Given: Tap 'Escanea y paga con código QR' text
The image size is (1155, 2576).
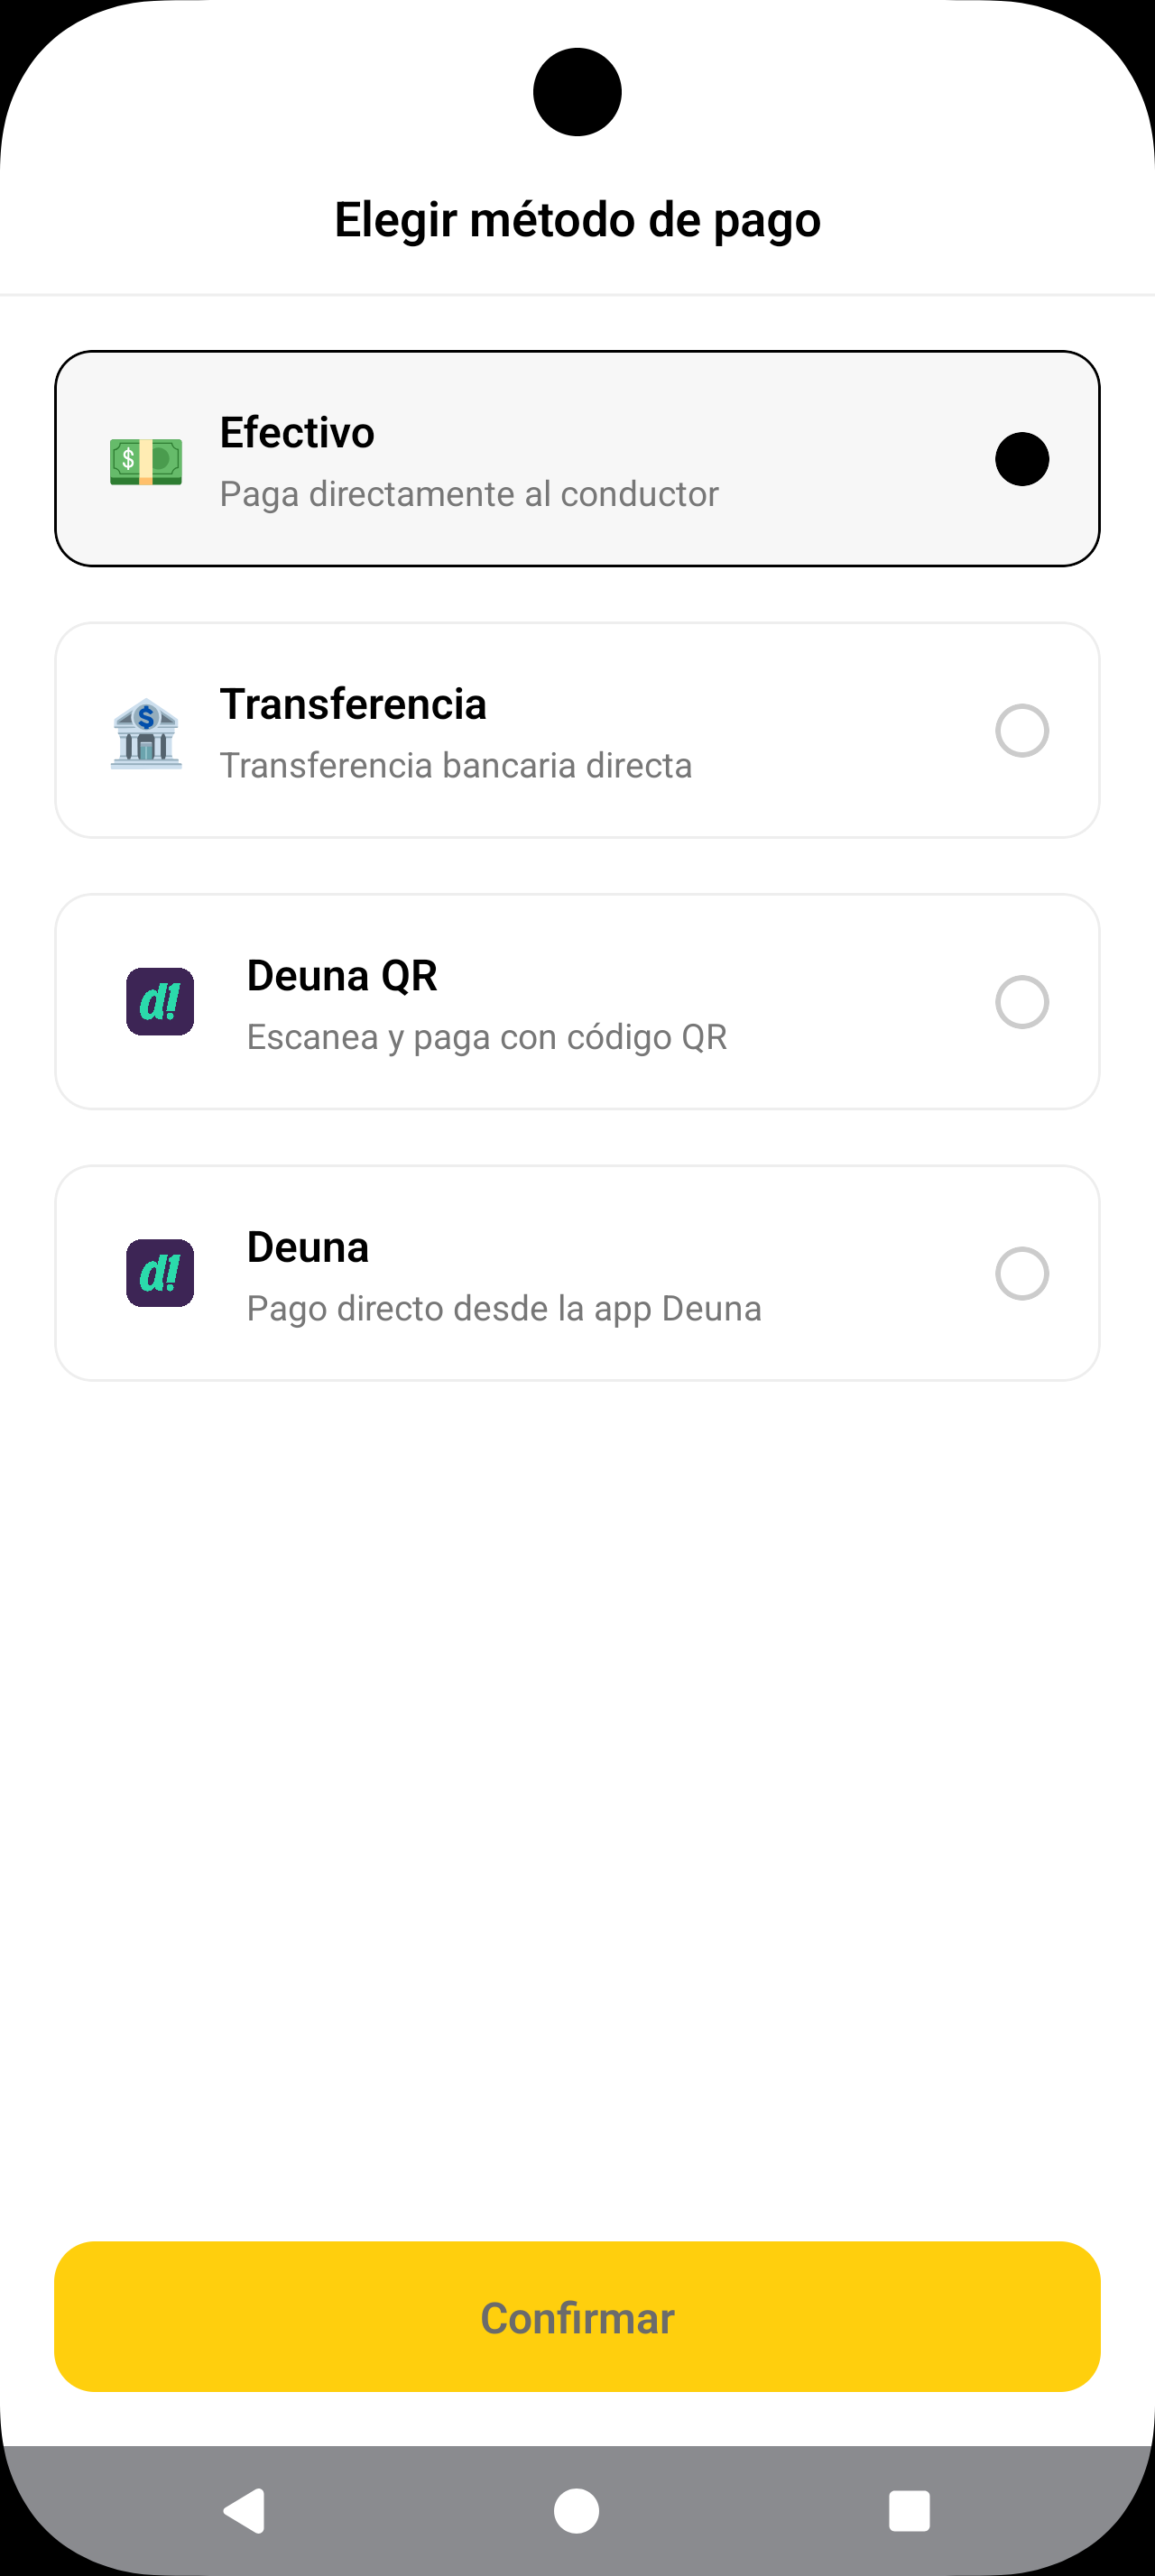Looking at the screenshot, I should tap(487, 1037).
